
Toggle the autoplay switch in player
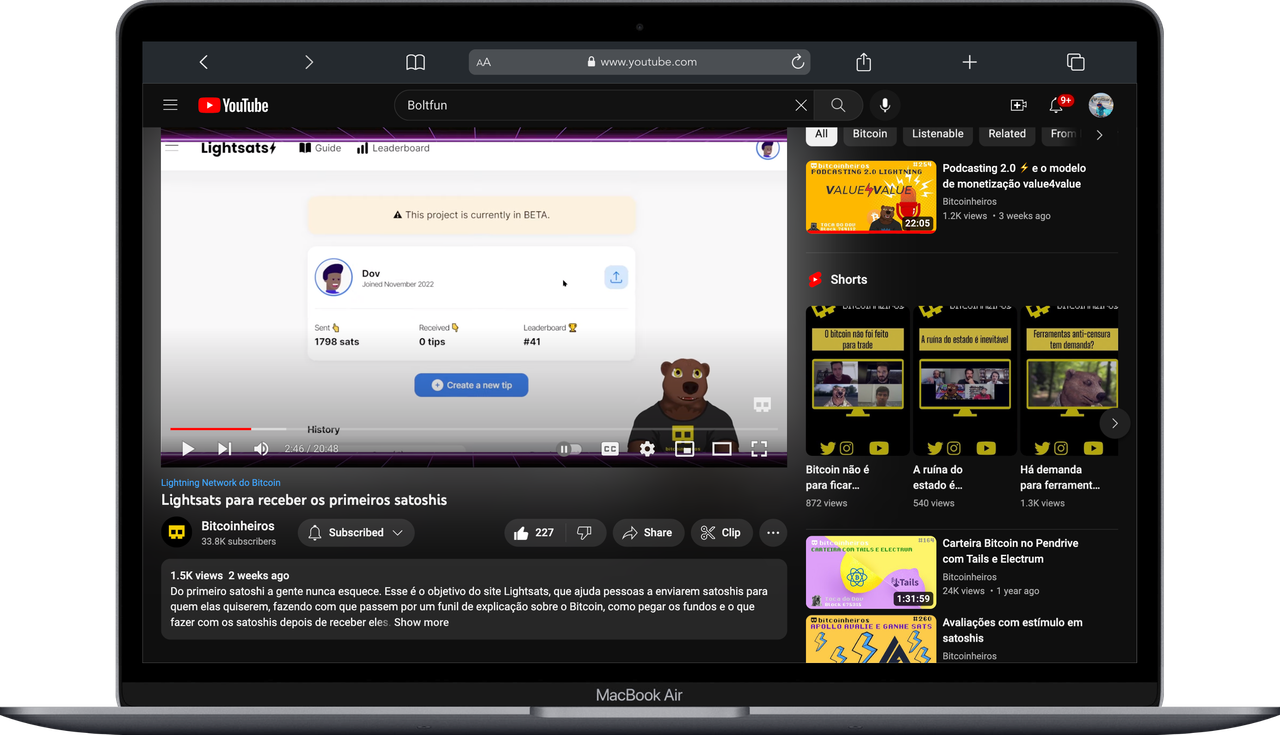[569, 449]
